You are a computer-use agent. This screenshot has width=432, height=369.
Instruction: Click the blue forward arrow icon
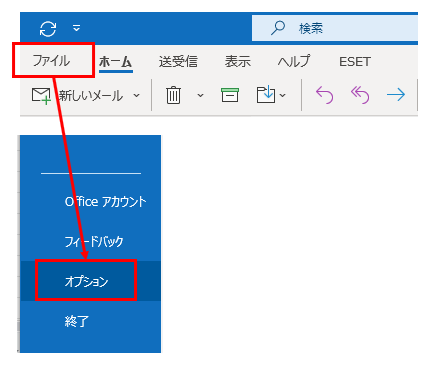pos(396,95)
